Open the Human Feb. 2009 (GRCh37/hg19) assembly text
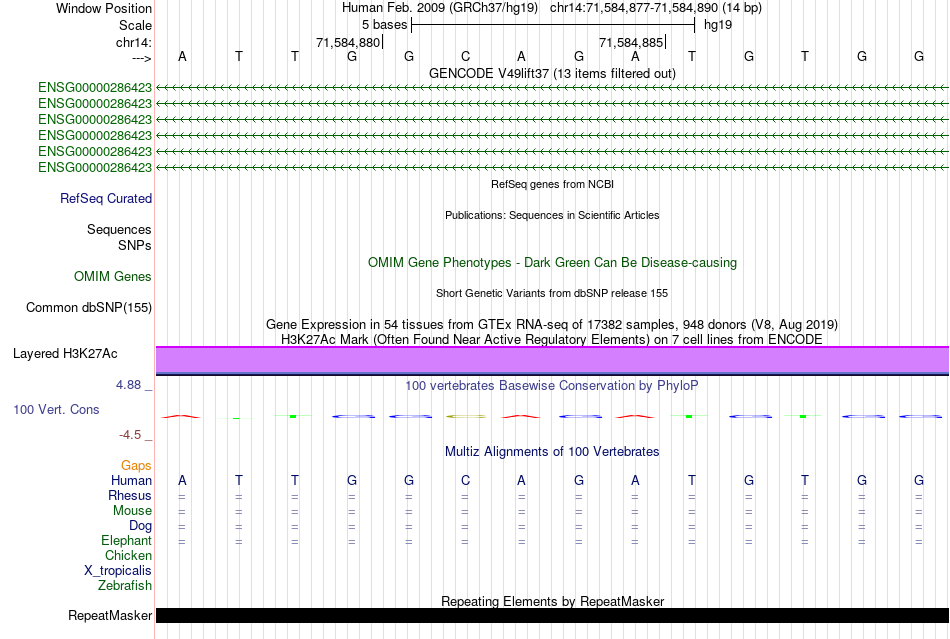The width and height of the screenshot is (950, 639). coord(440,8)
